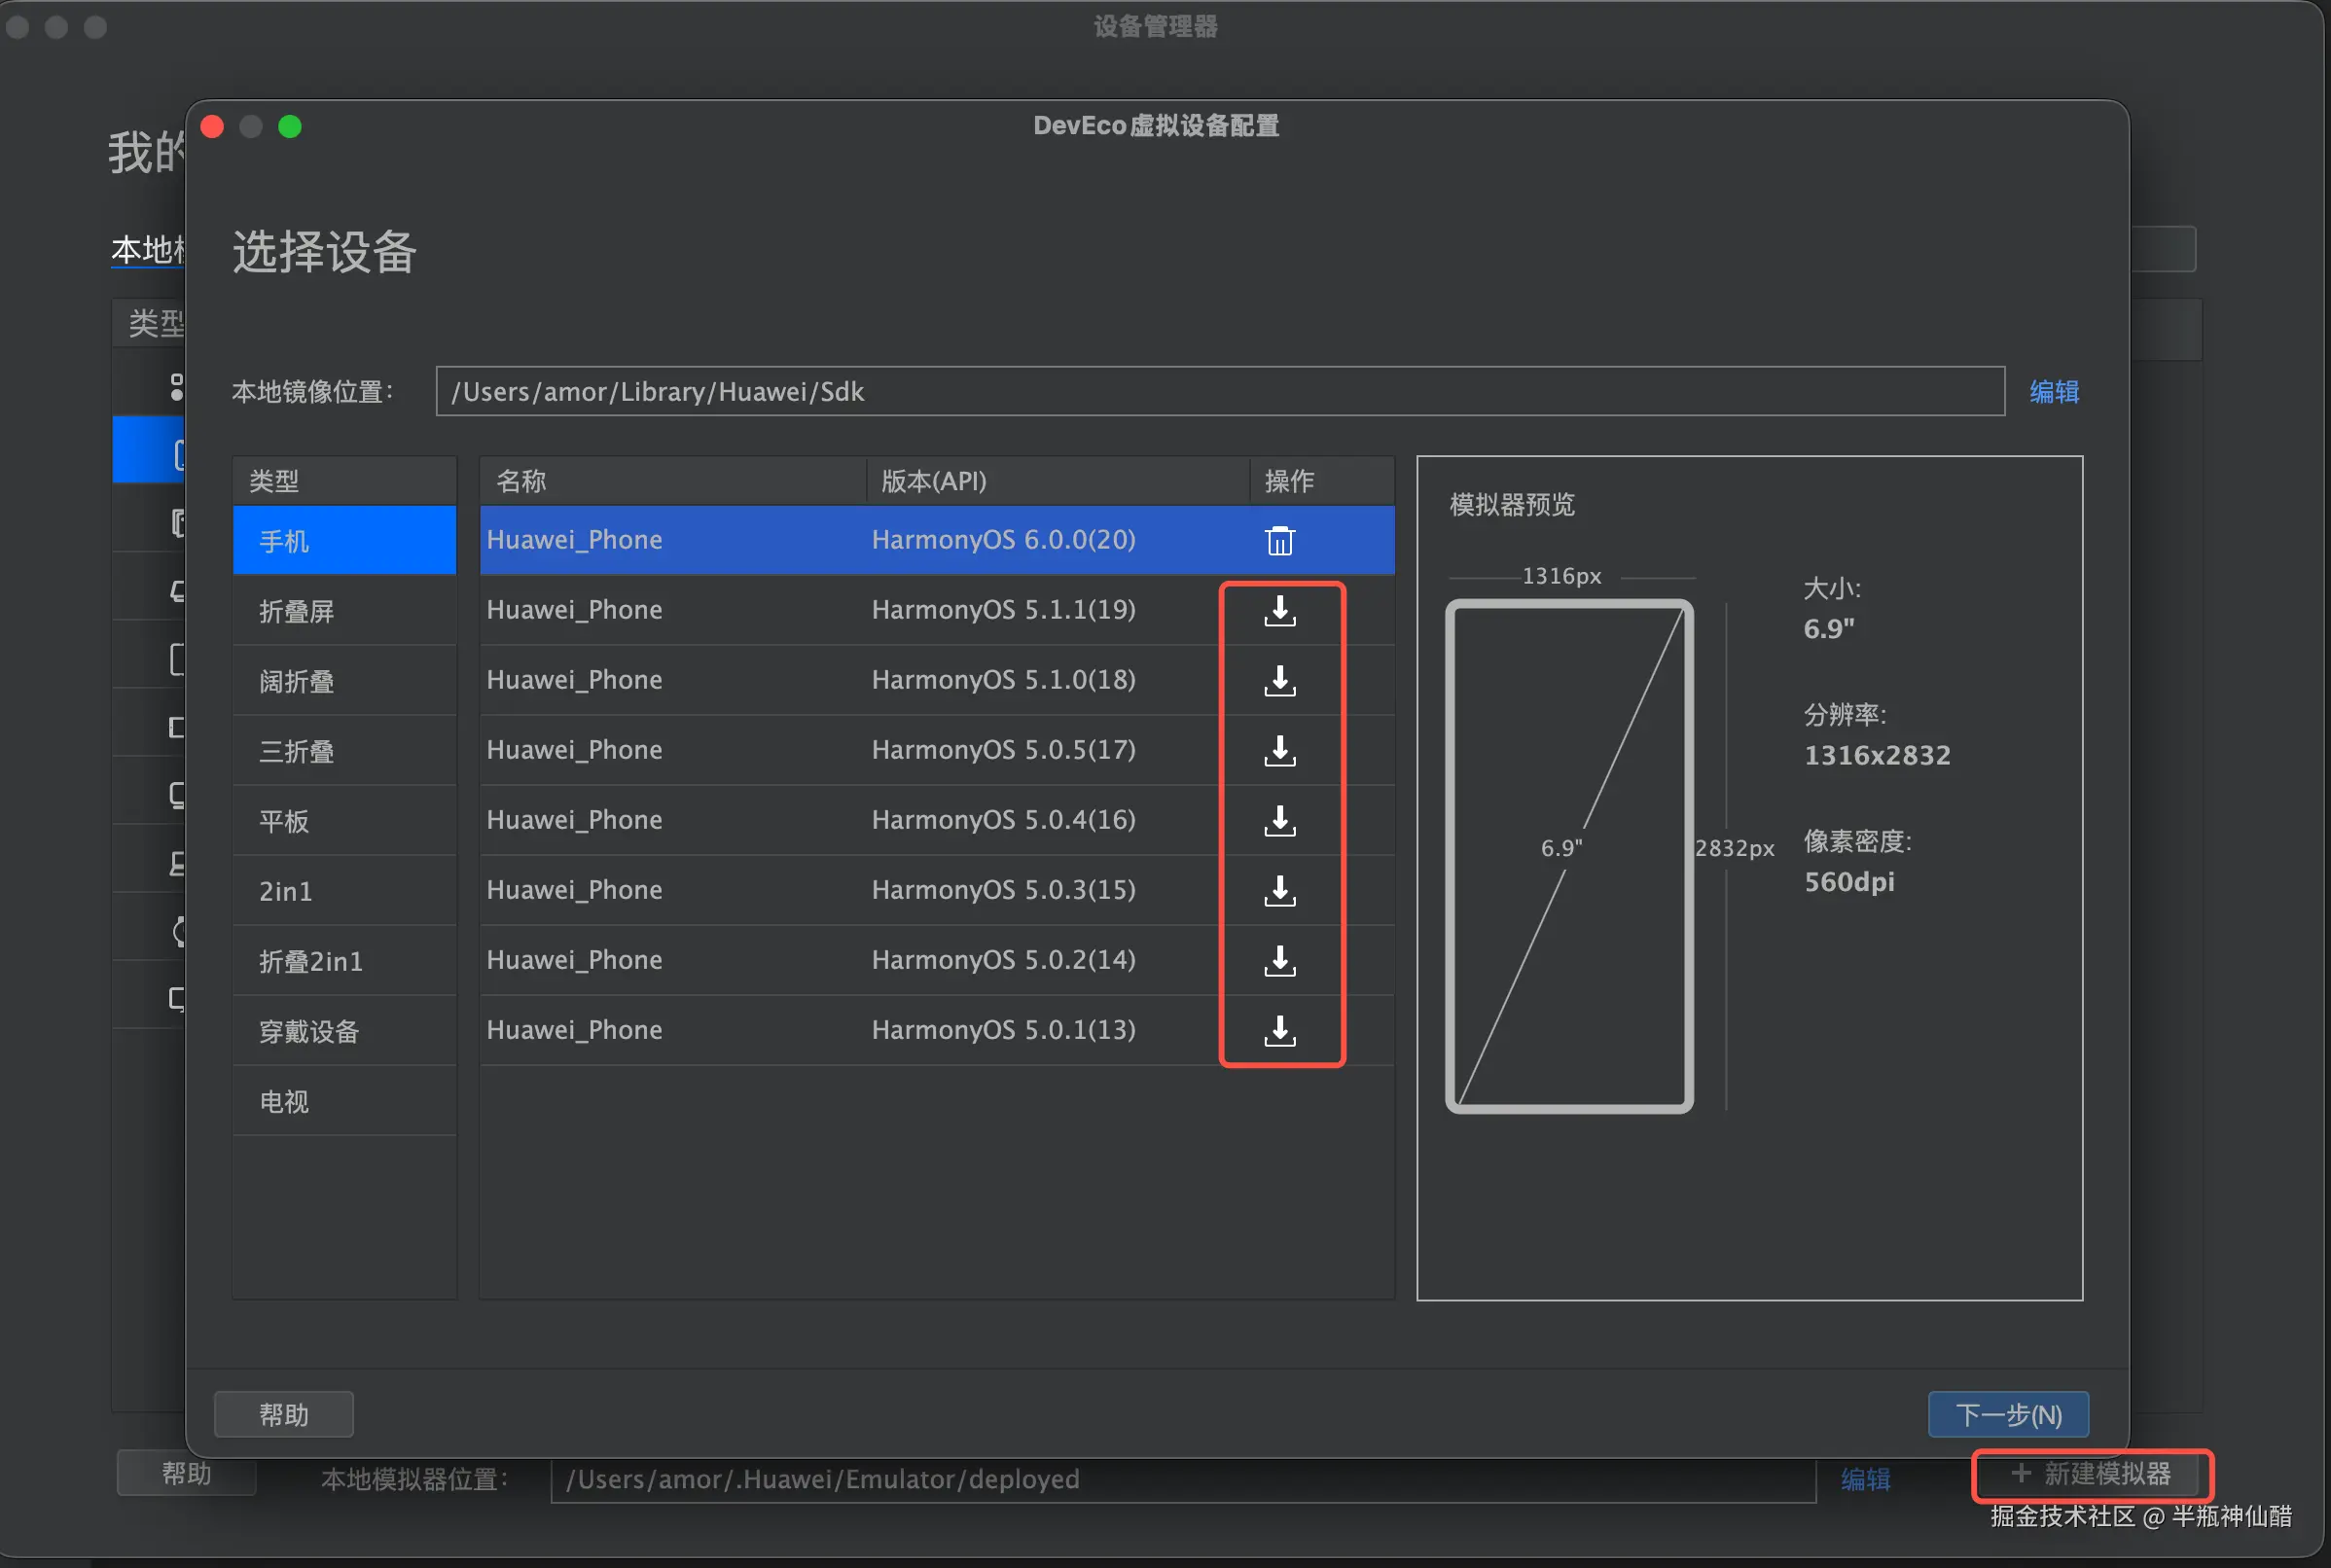Click the 下一步(N) button
Screen dimensions: 2331x1568
(2007, 1414)
